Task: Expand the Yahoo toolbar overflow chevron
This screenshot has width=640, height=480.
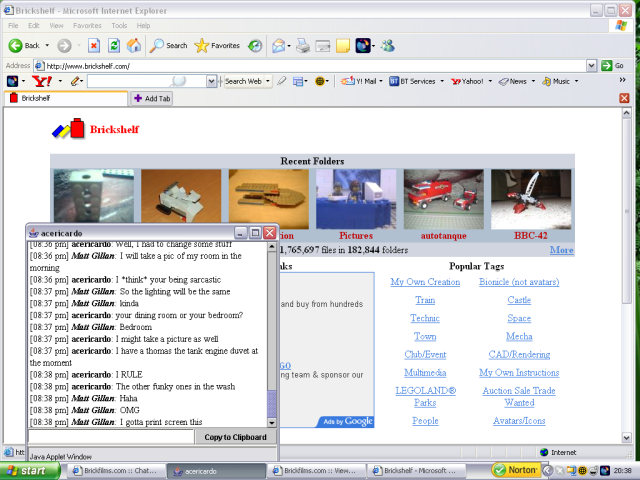Action: click(x=622, y=80)
